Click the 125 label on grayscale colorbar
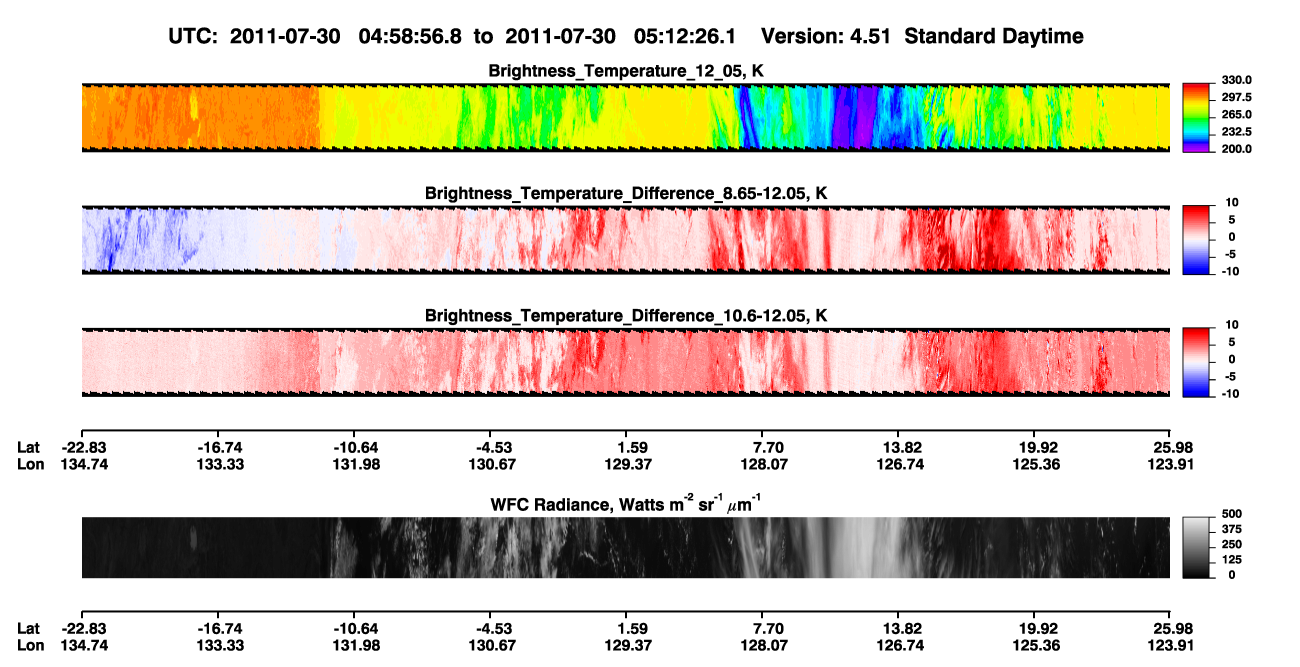Viewport: 1300px width, 667px height. 1231,559
